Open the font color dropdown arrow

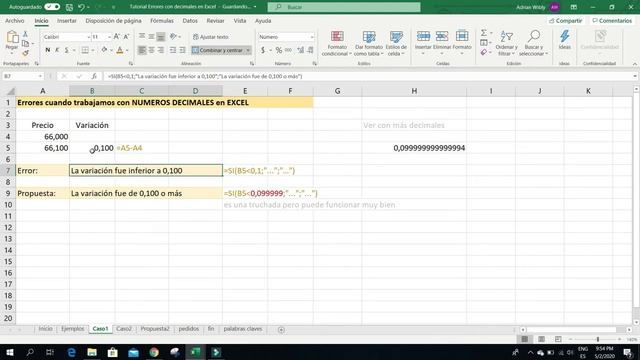coord(127,50)
